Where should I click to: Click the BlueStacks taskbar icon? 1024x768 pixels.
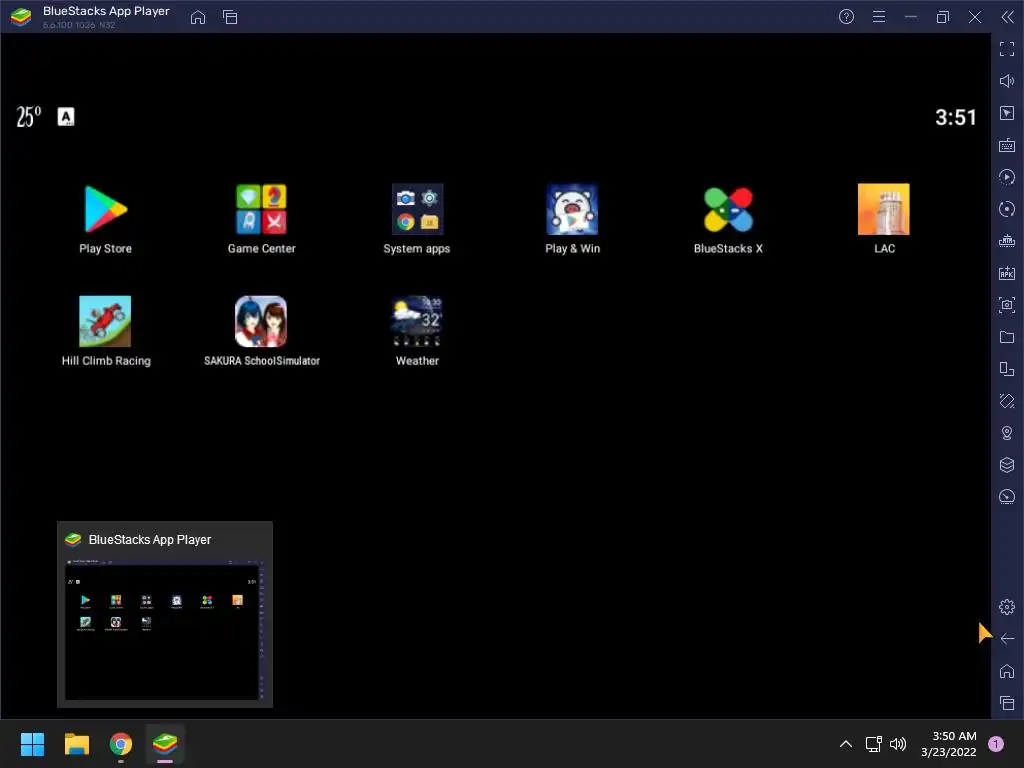(165, 744)
